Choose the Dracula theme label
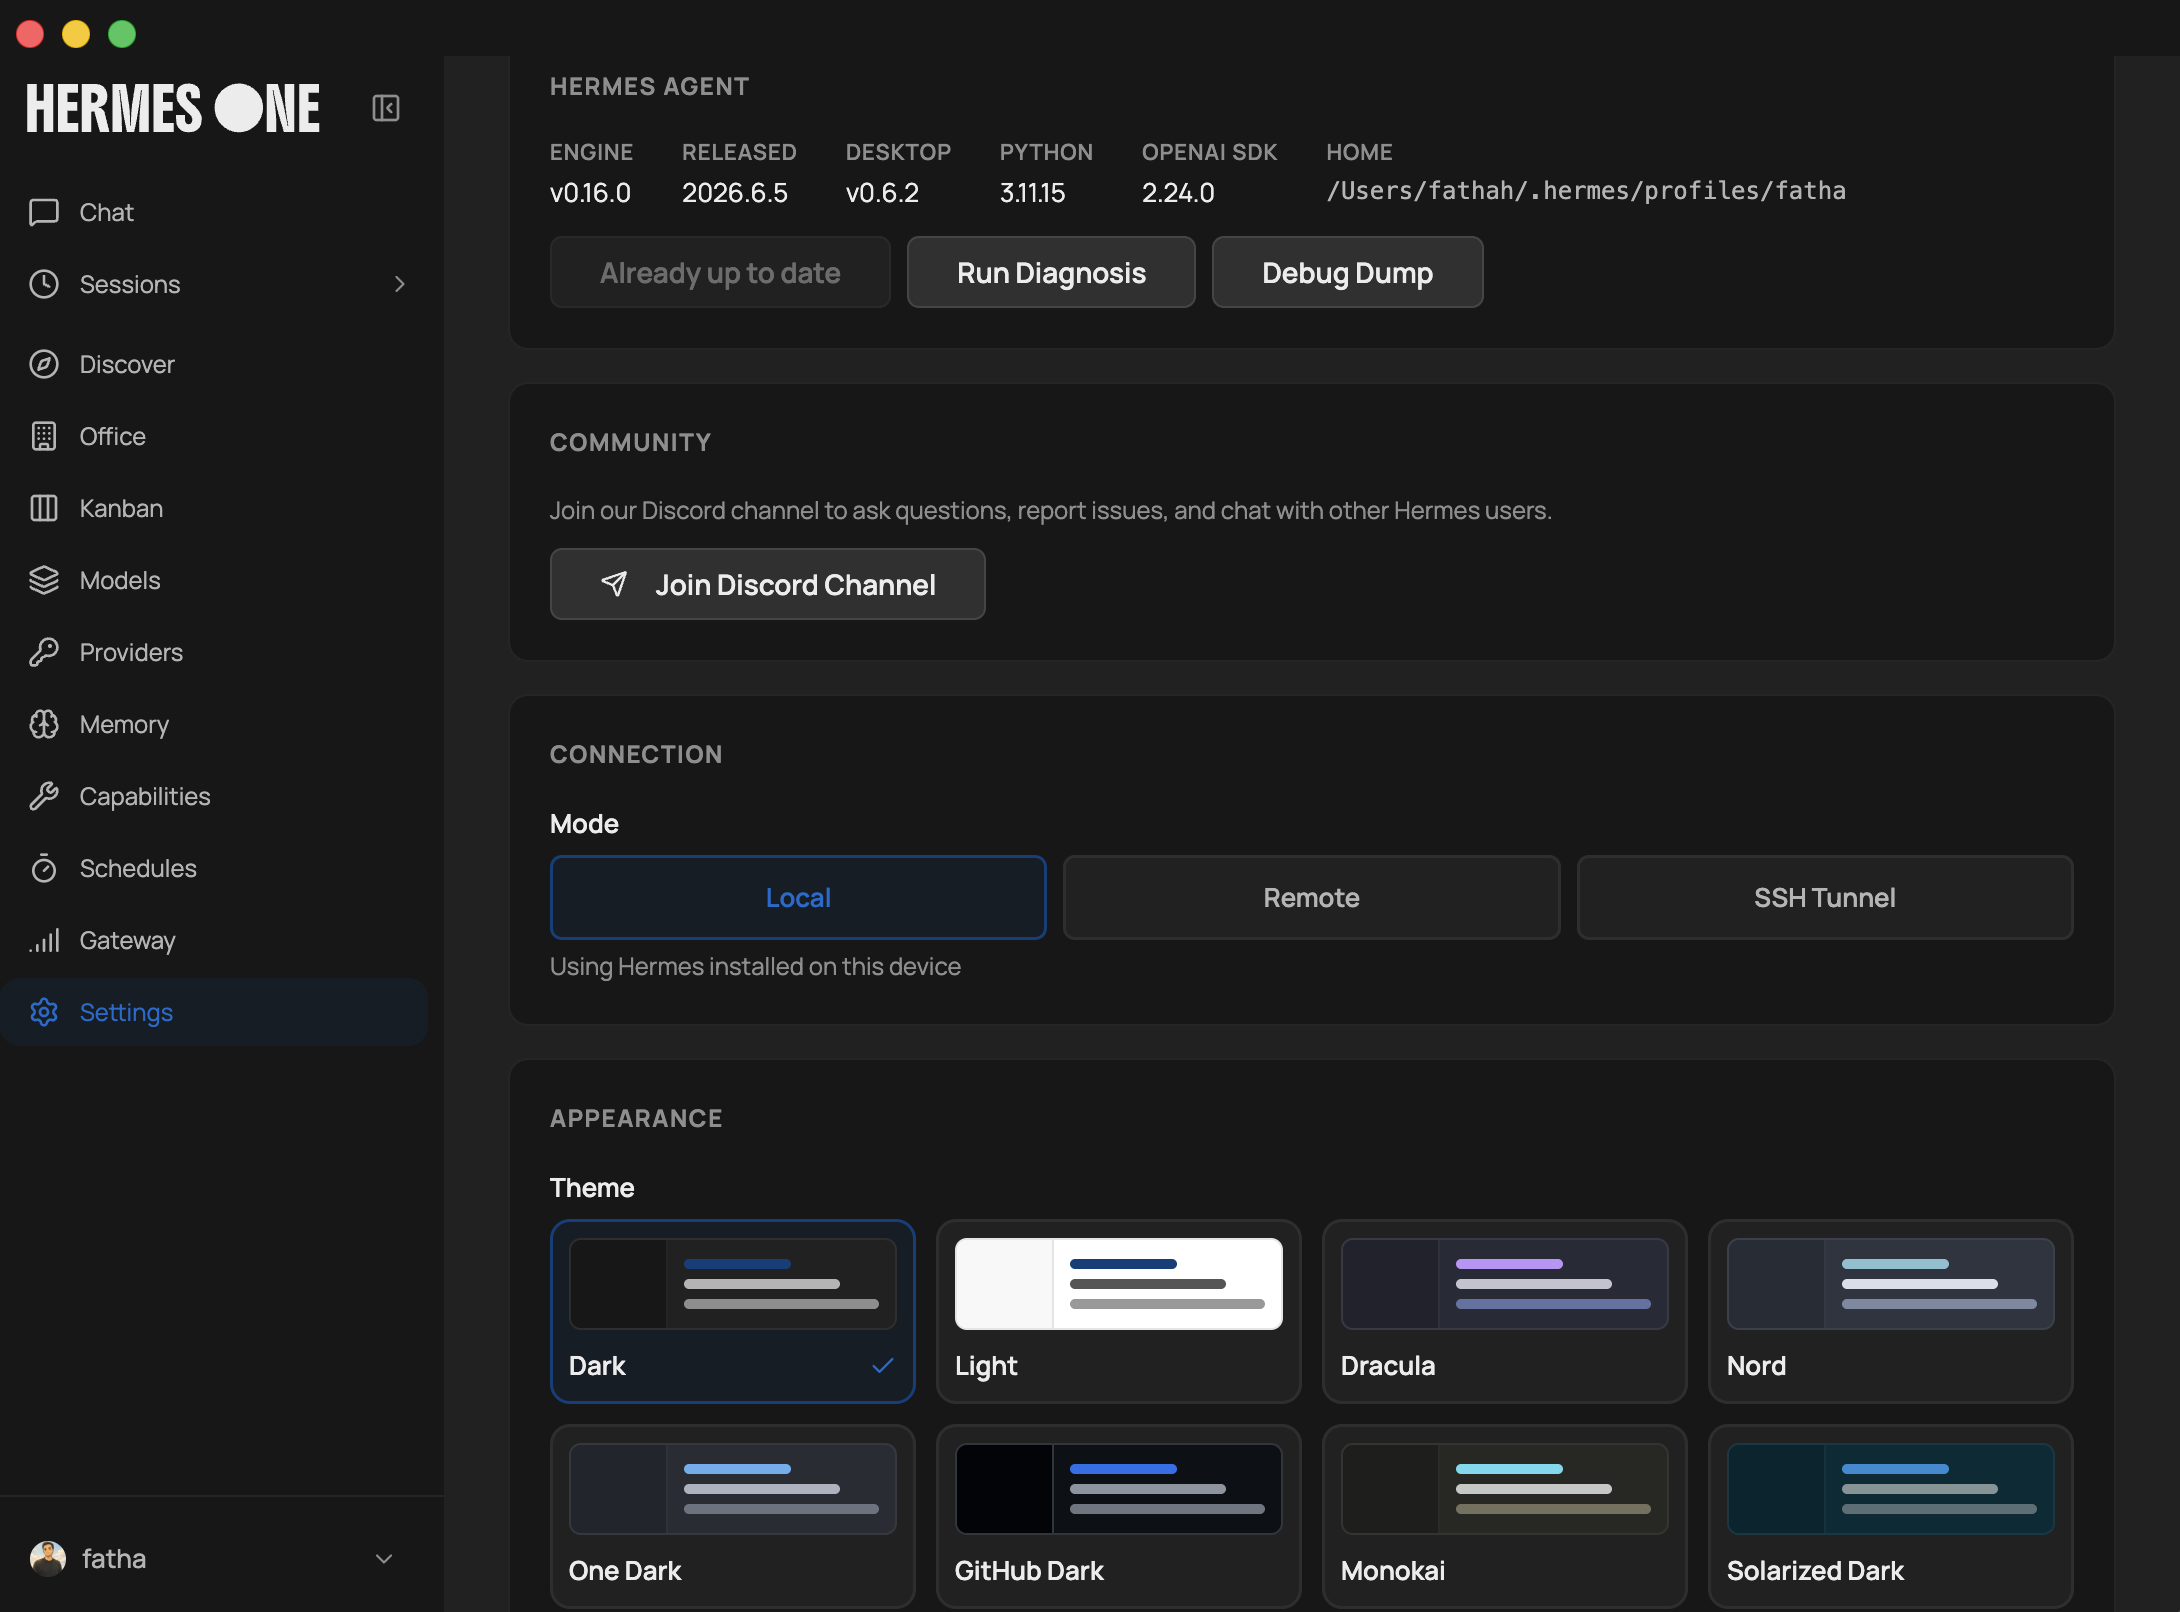The height and width of the screenshot is (1612, 2180). coord(1388,1366)
